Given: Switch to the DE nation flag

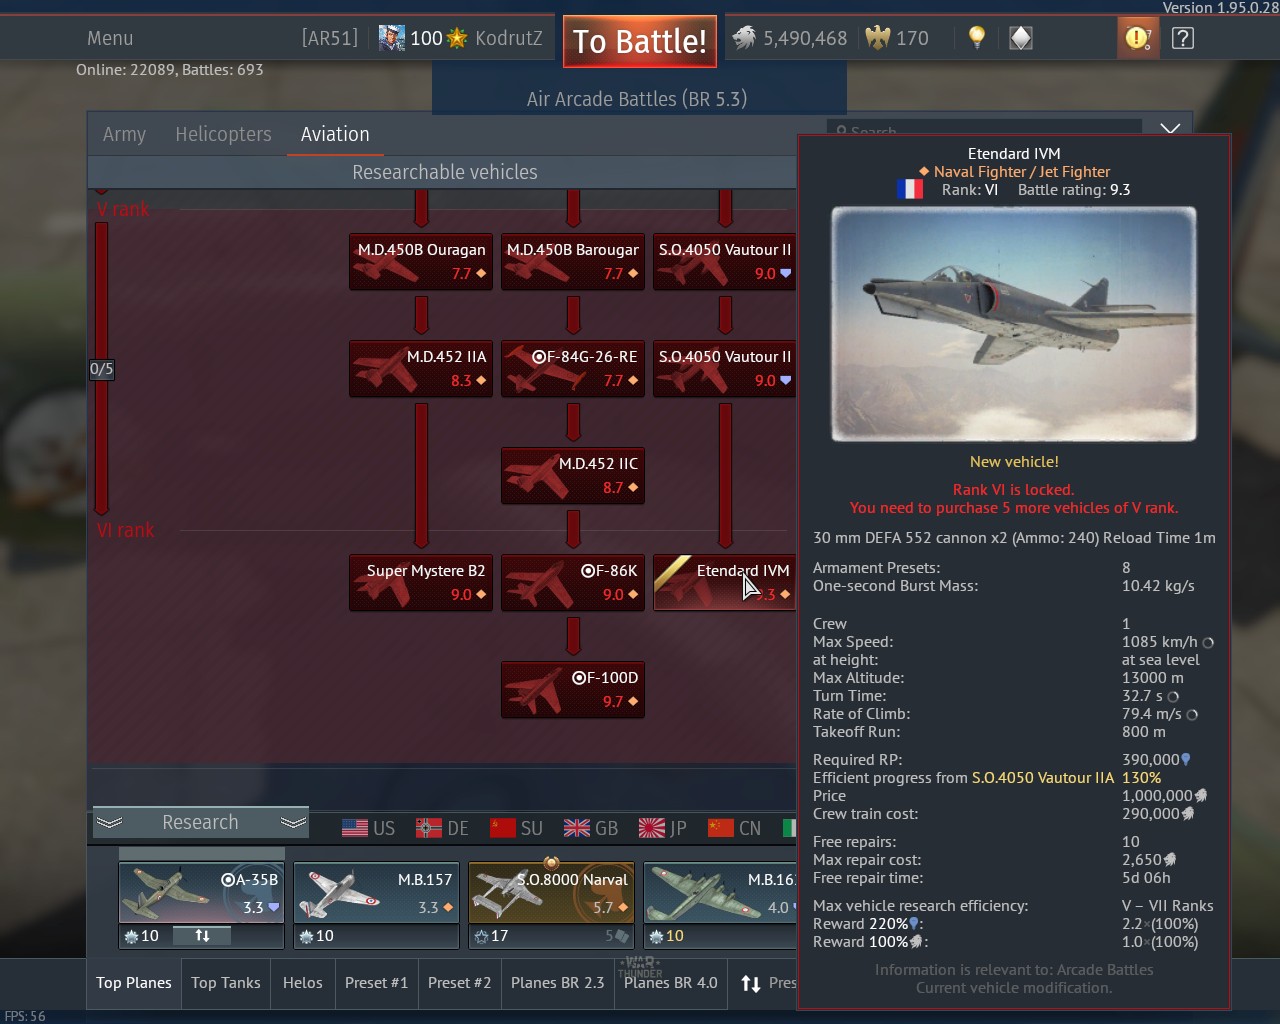Looking at the screenshot, I should click(442, 828).
